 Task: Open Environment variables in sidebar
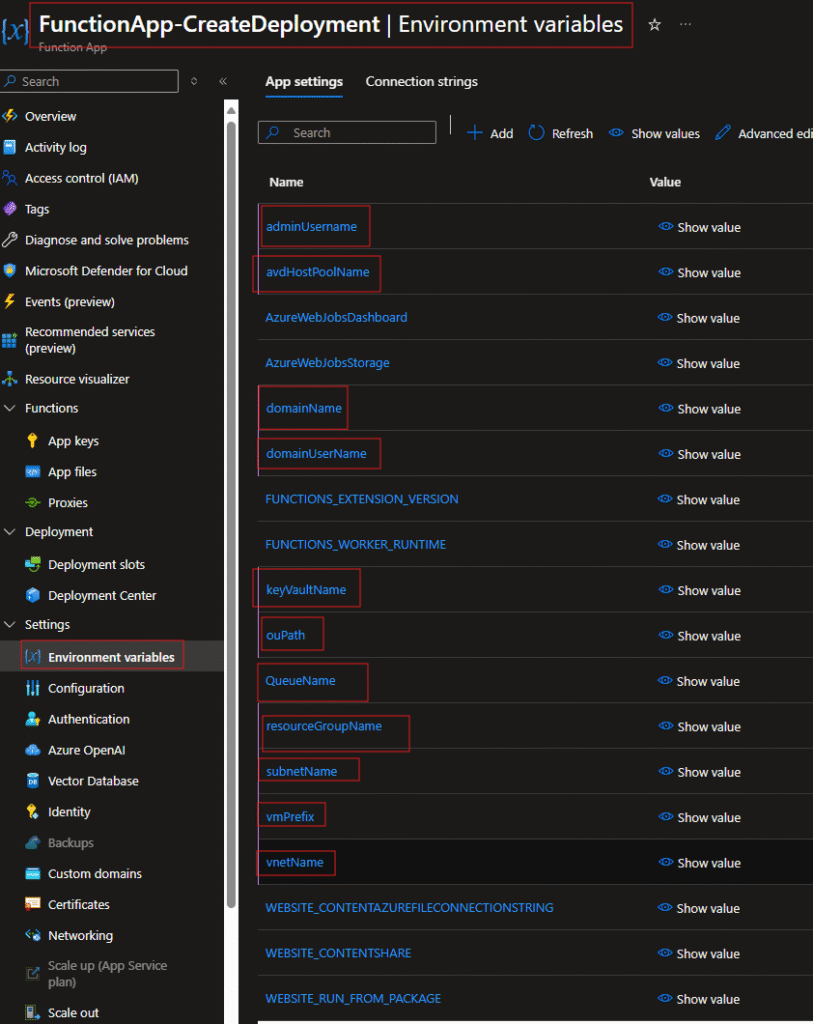pyautogui.click(x=111, y=657)
